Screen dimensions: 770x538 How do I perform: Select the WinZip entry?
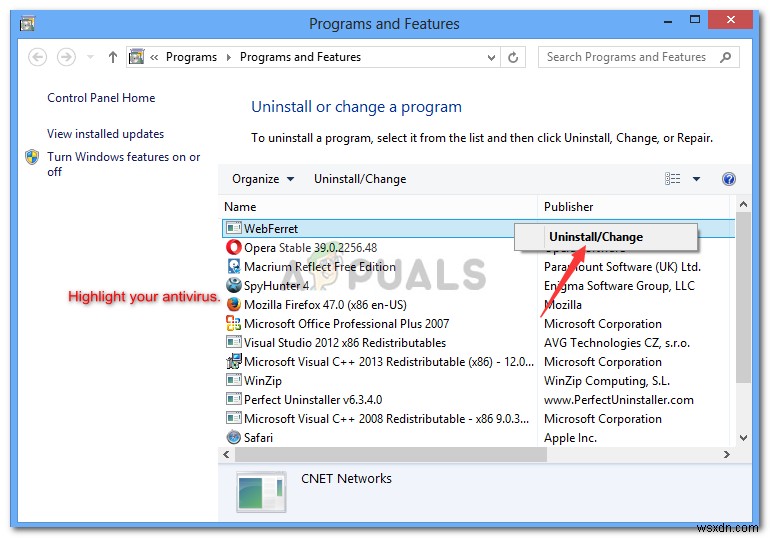(x=263, y=381)
